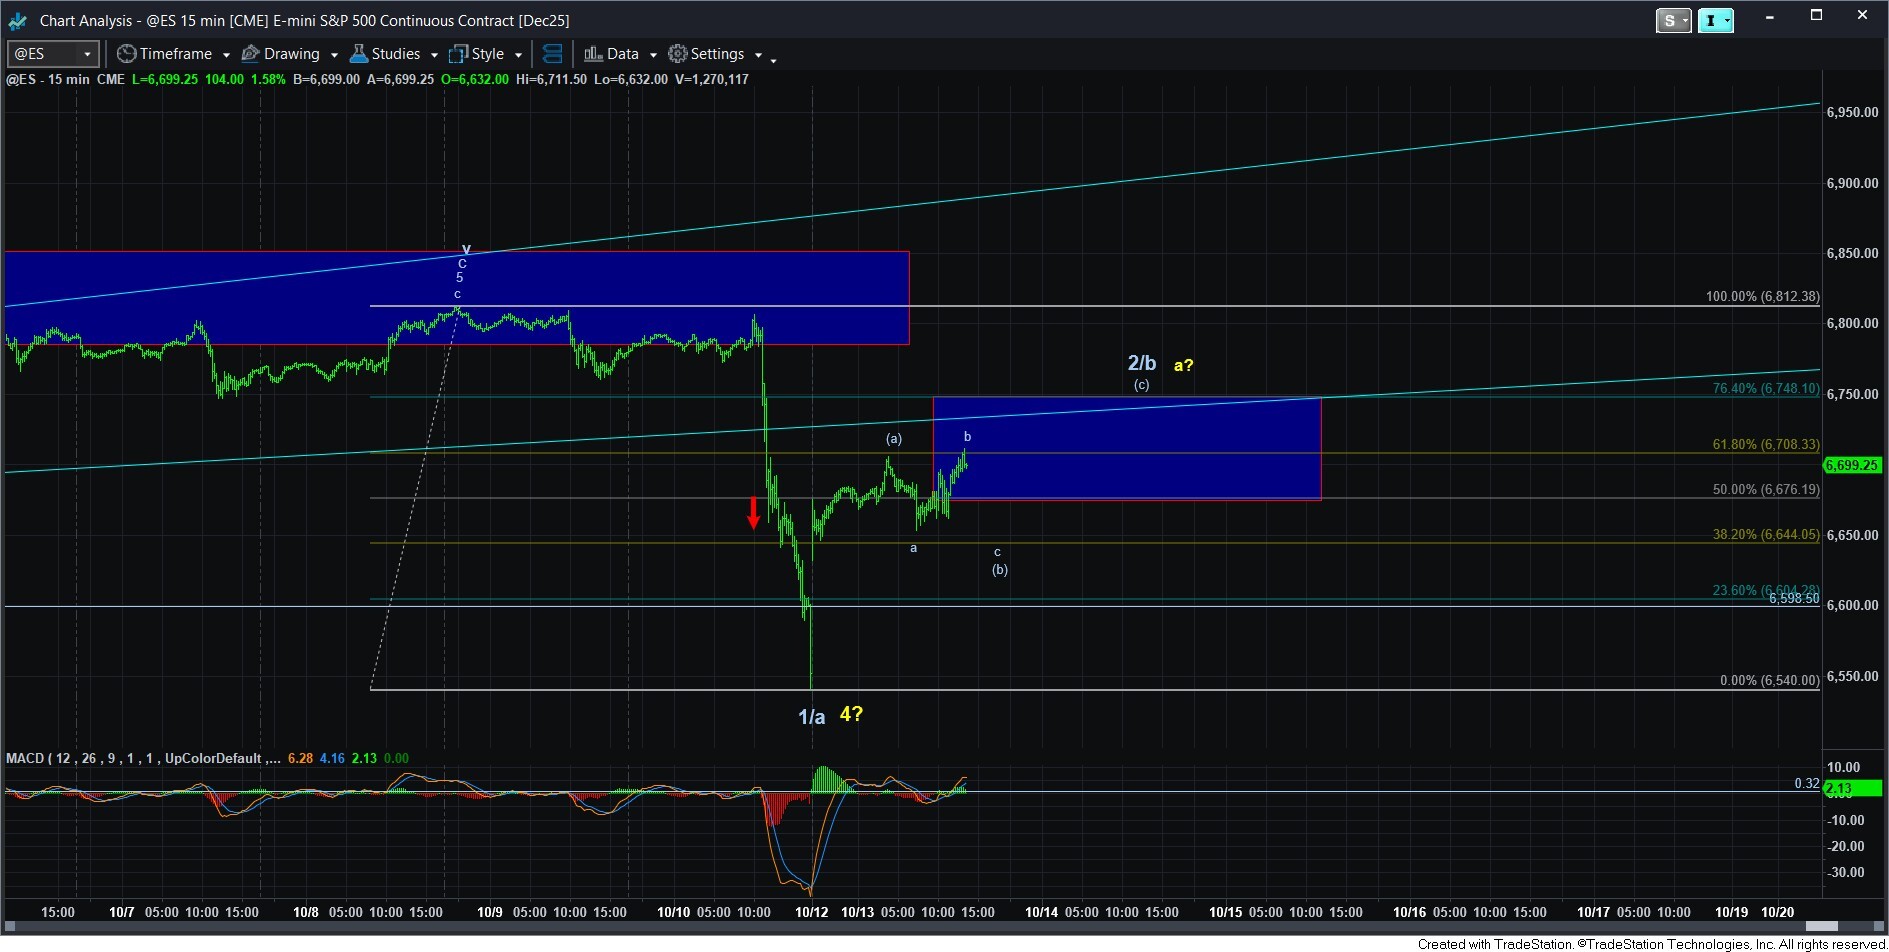
Task: Open the Drawing menu label
Action: pos(291,54)
